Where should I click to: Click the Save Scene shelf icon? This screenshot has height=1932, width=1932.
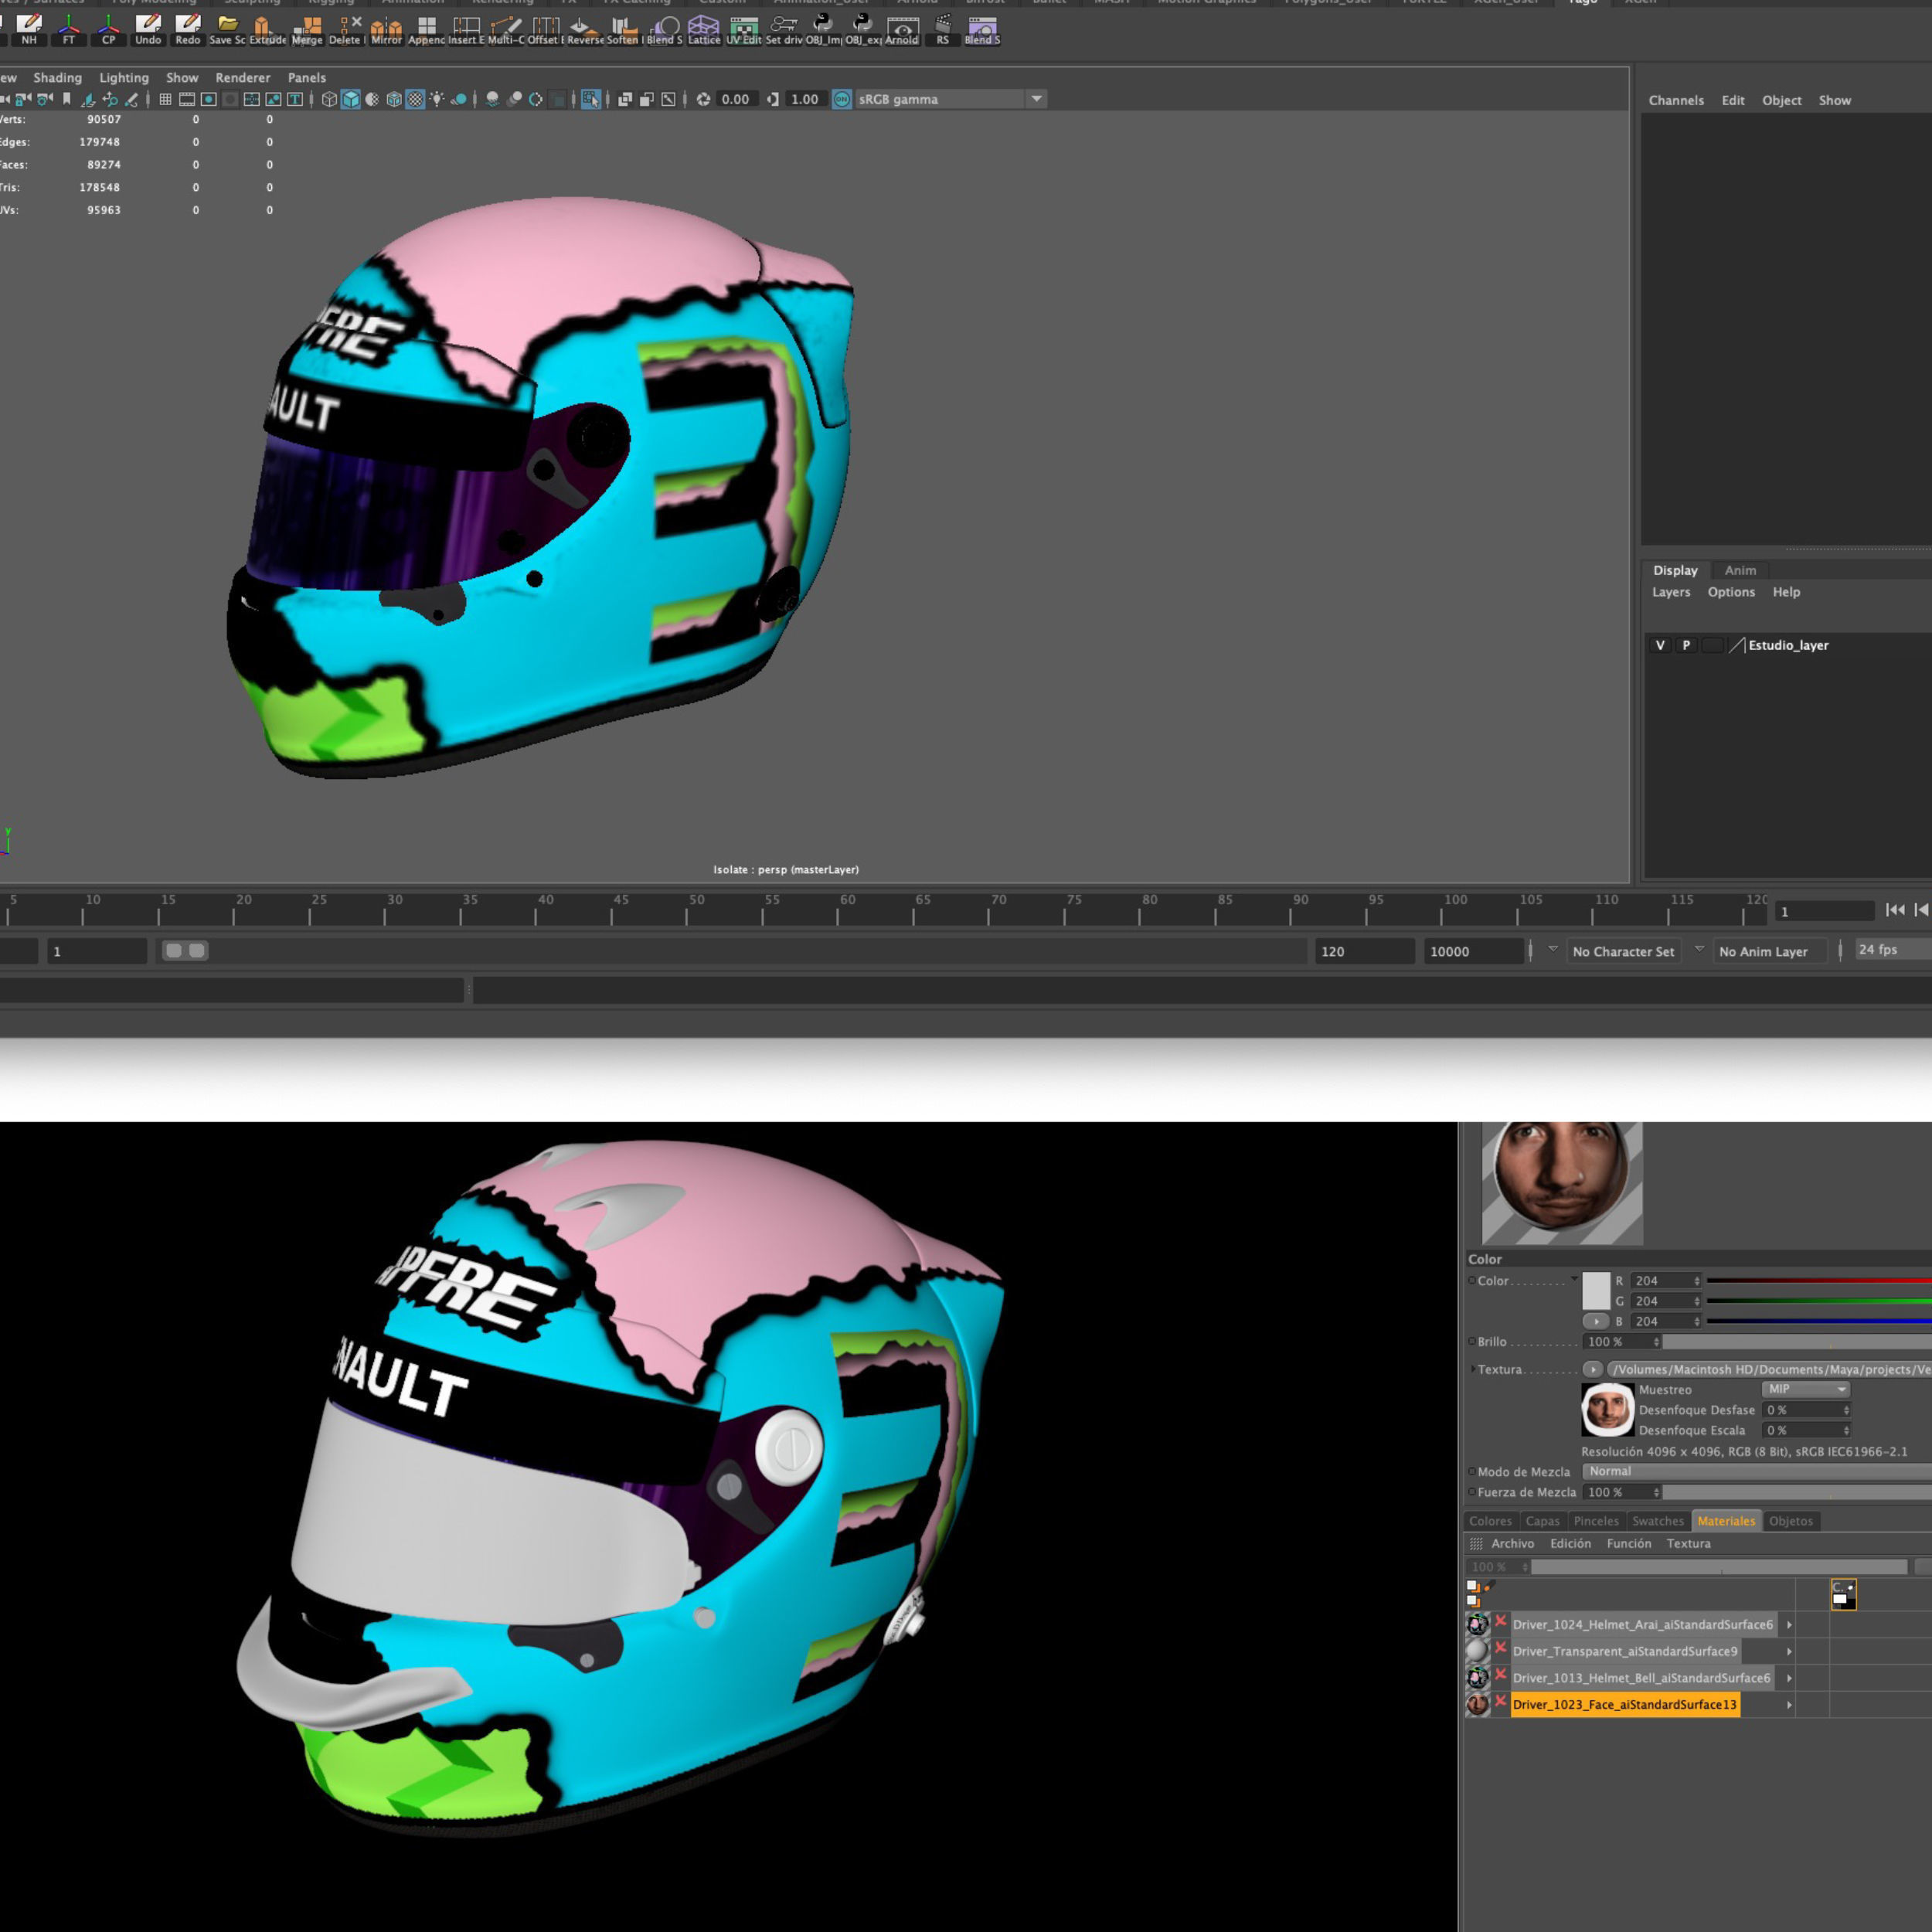227,29
